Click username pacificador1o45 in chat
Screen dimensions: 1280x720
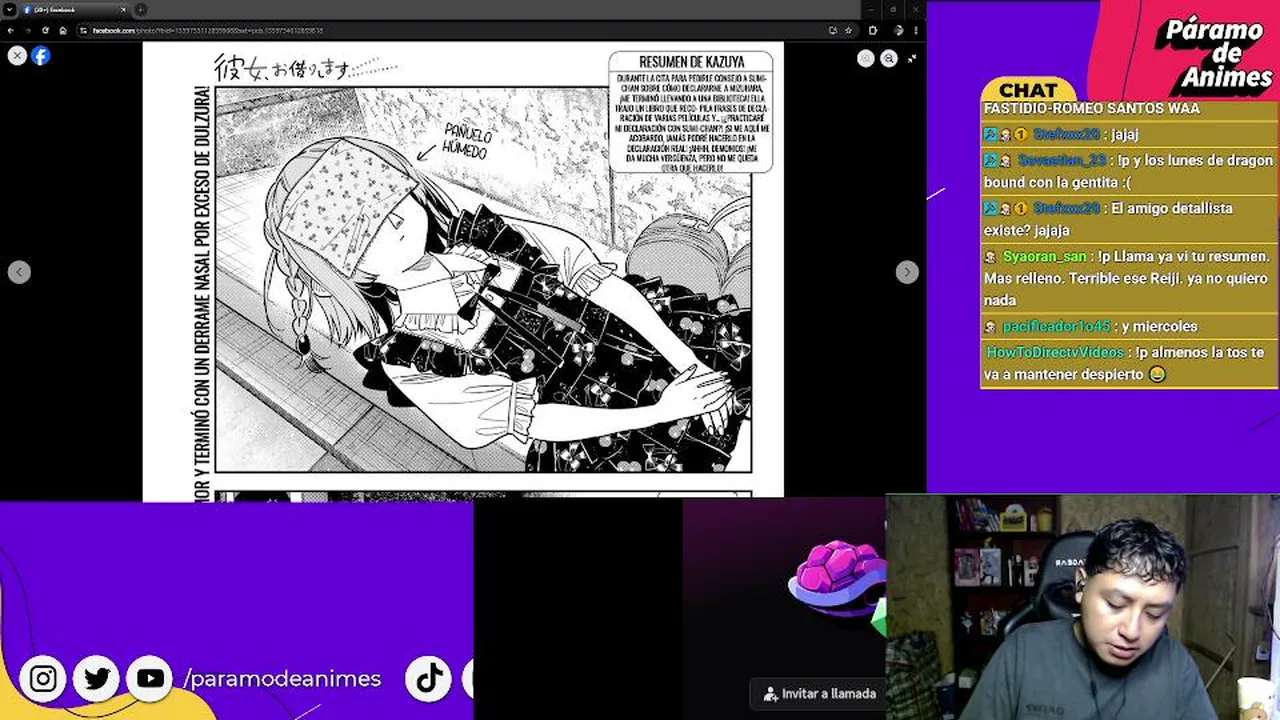pyautogui.click(x=1056, y=326)
